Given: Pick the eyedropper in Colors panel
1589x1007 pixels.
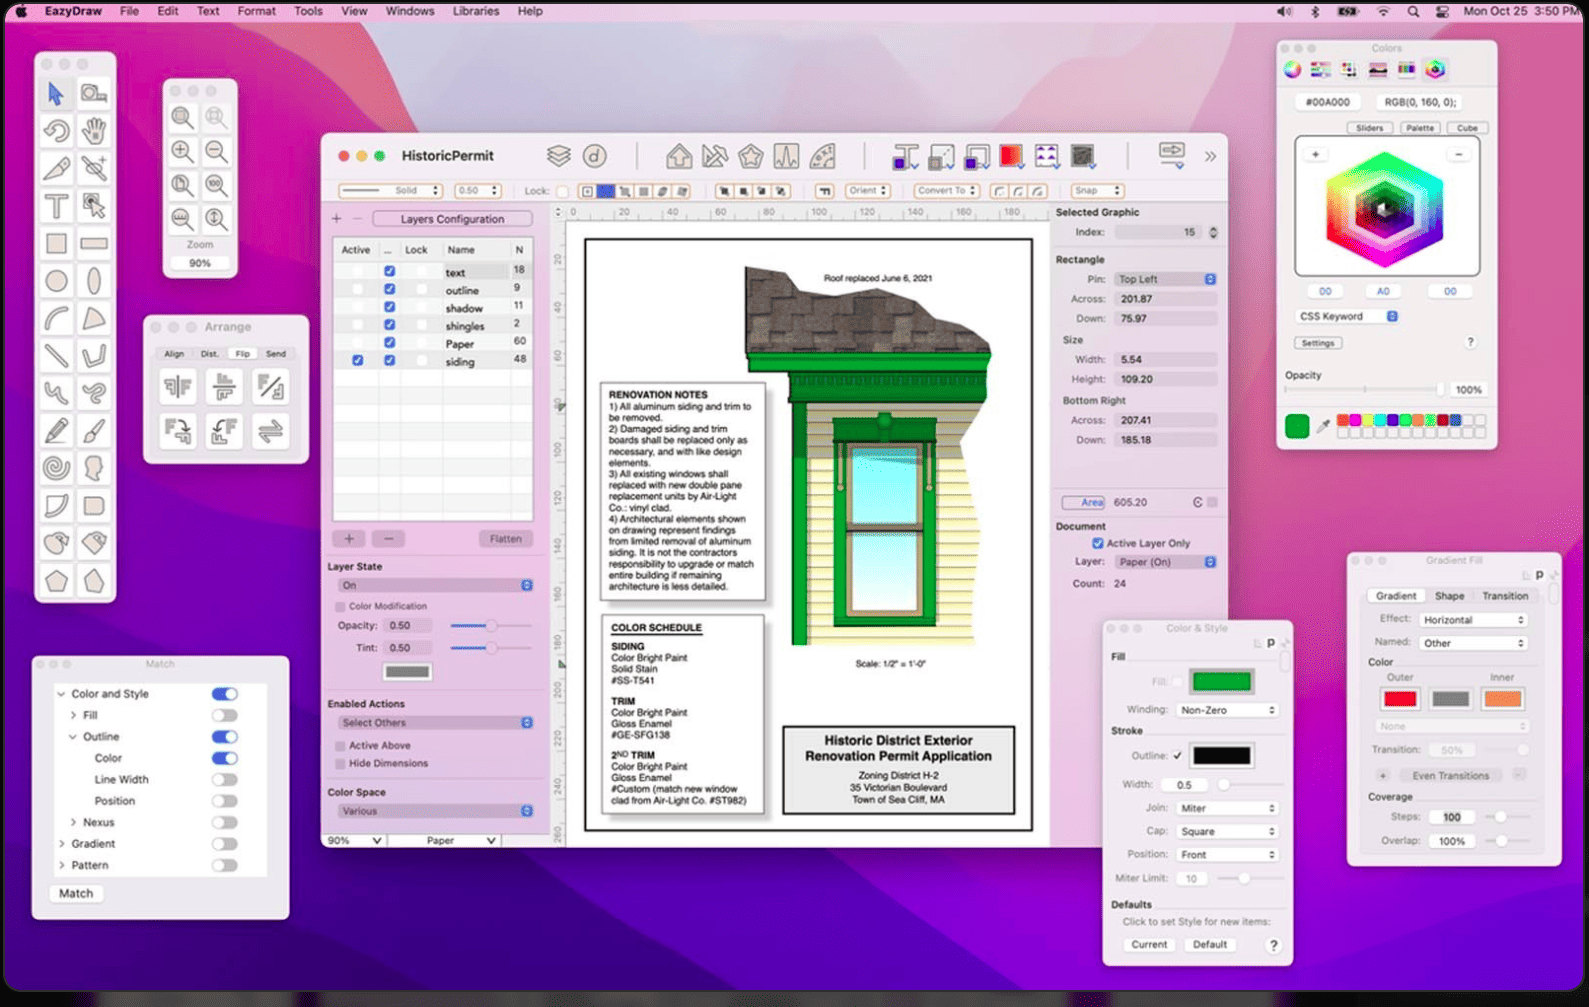Looking at the screenshot, I should click(1323, 426).
